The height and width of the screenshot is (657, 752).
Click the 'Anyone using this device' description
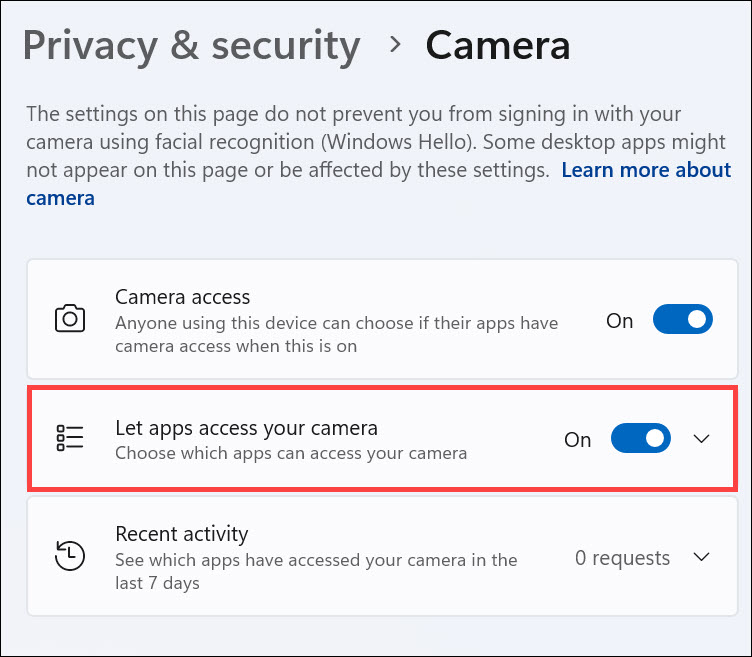pos(336,334)
